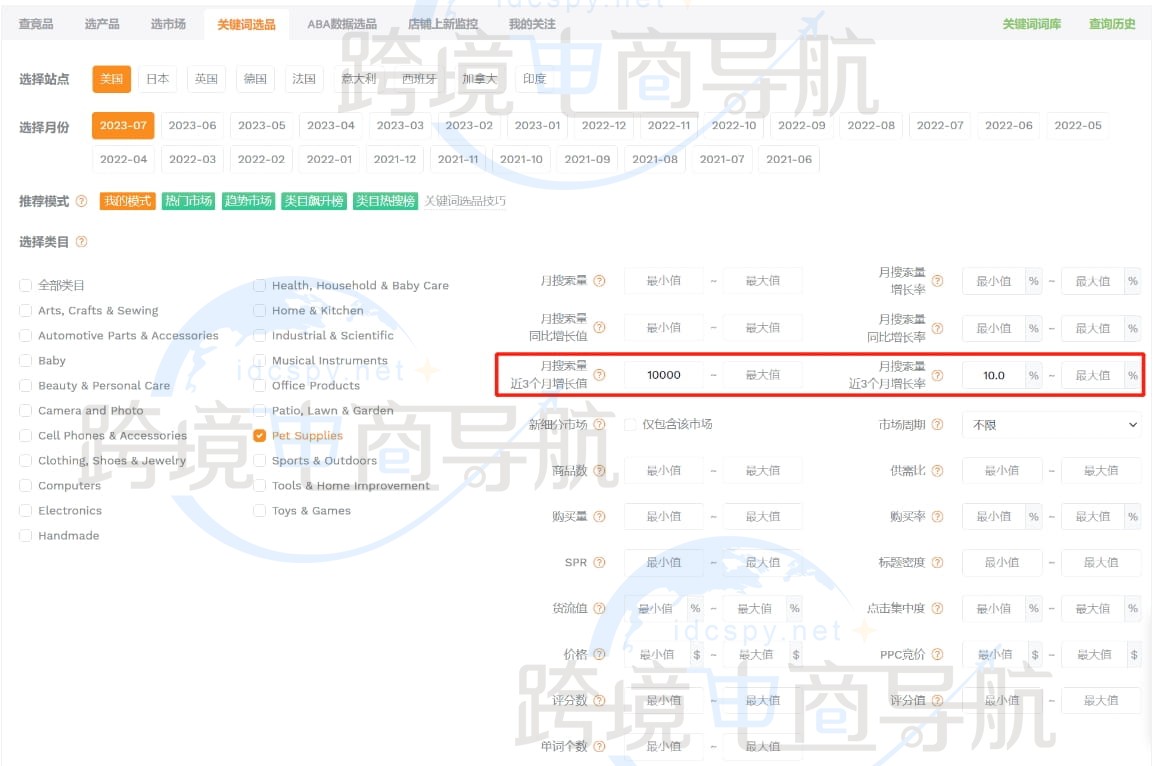Screen dimensions: 1156x766
Task: Click the 10.0 growth rate input field
Action: [994, 374]
